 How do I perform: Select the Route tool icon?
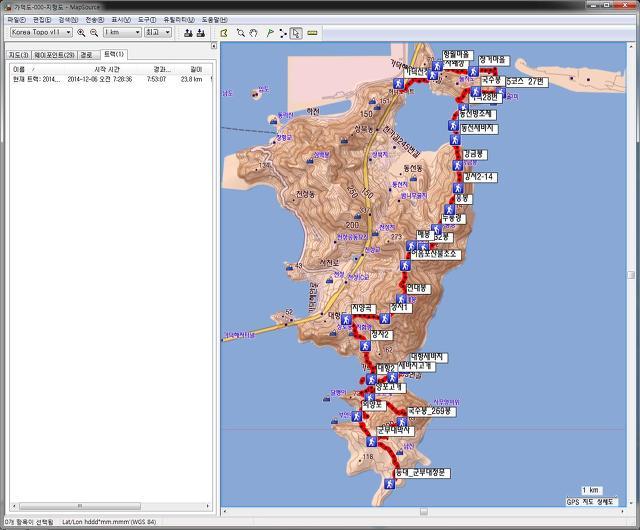pyautogui.click(x=283, y=33)
